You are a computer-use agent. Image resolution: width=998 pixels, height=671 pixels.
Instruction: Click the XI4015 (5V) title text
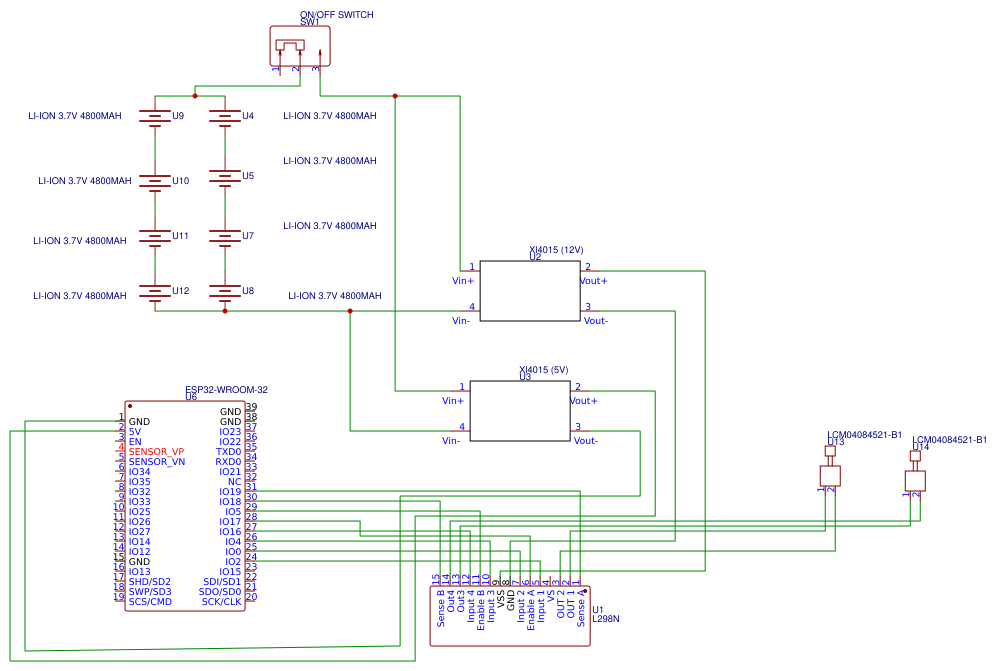(x=544, y=369)
